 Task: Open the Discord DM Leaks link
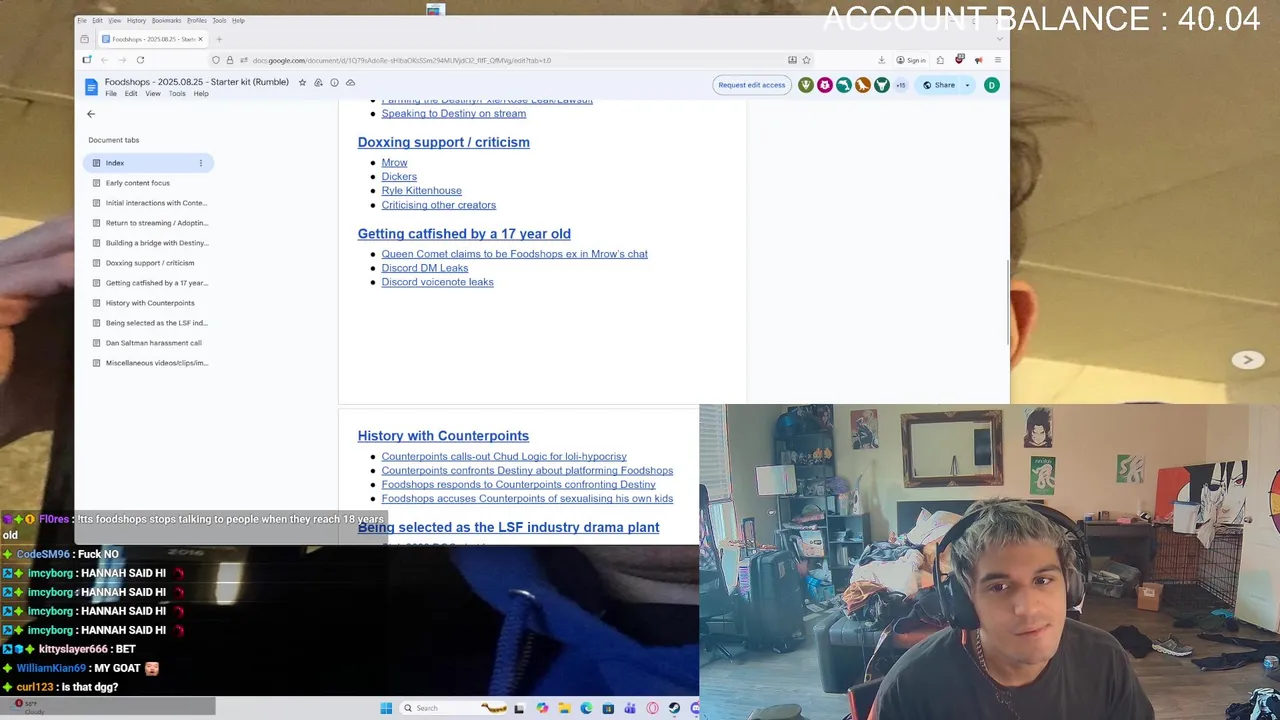424,268
